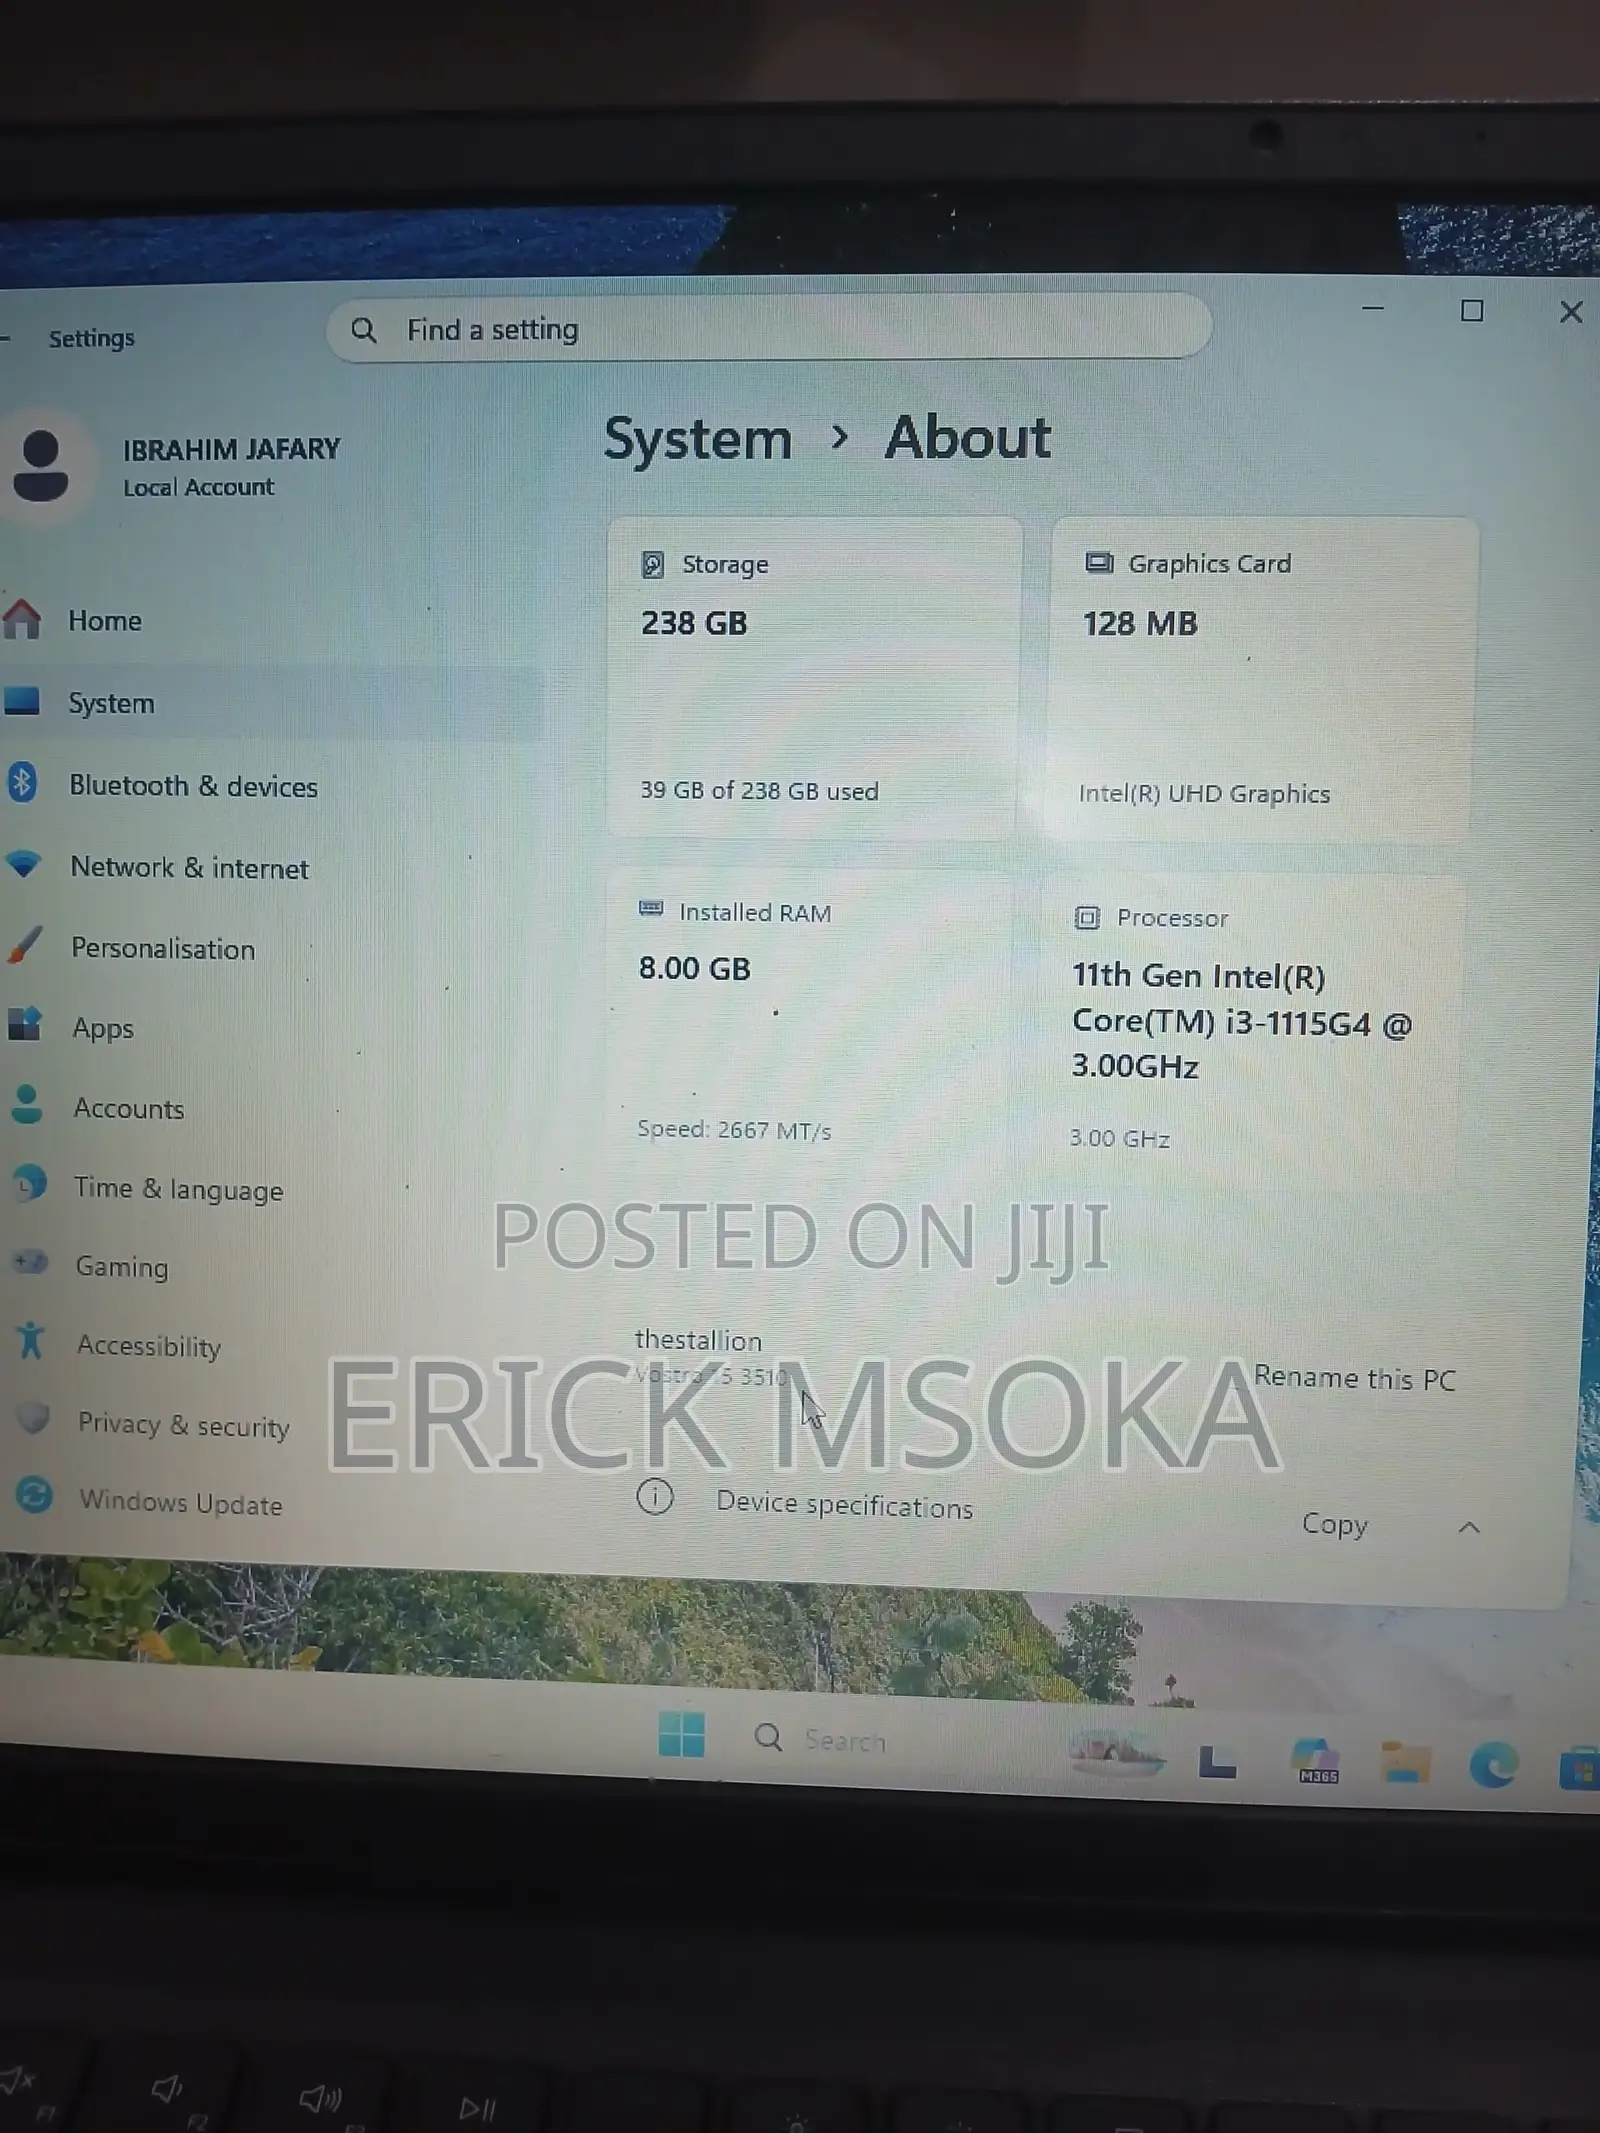Screen dimensions: 1600x2133
Task: Copy the device specifications
Action: click(1334, 1524)
